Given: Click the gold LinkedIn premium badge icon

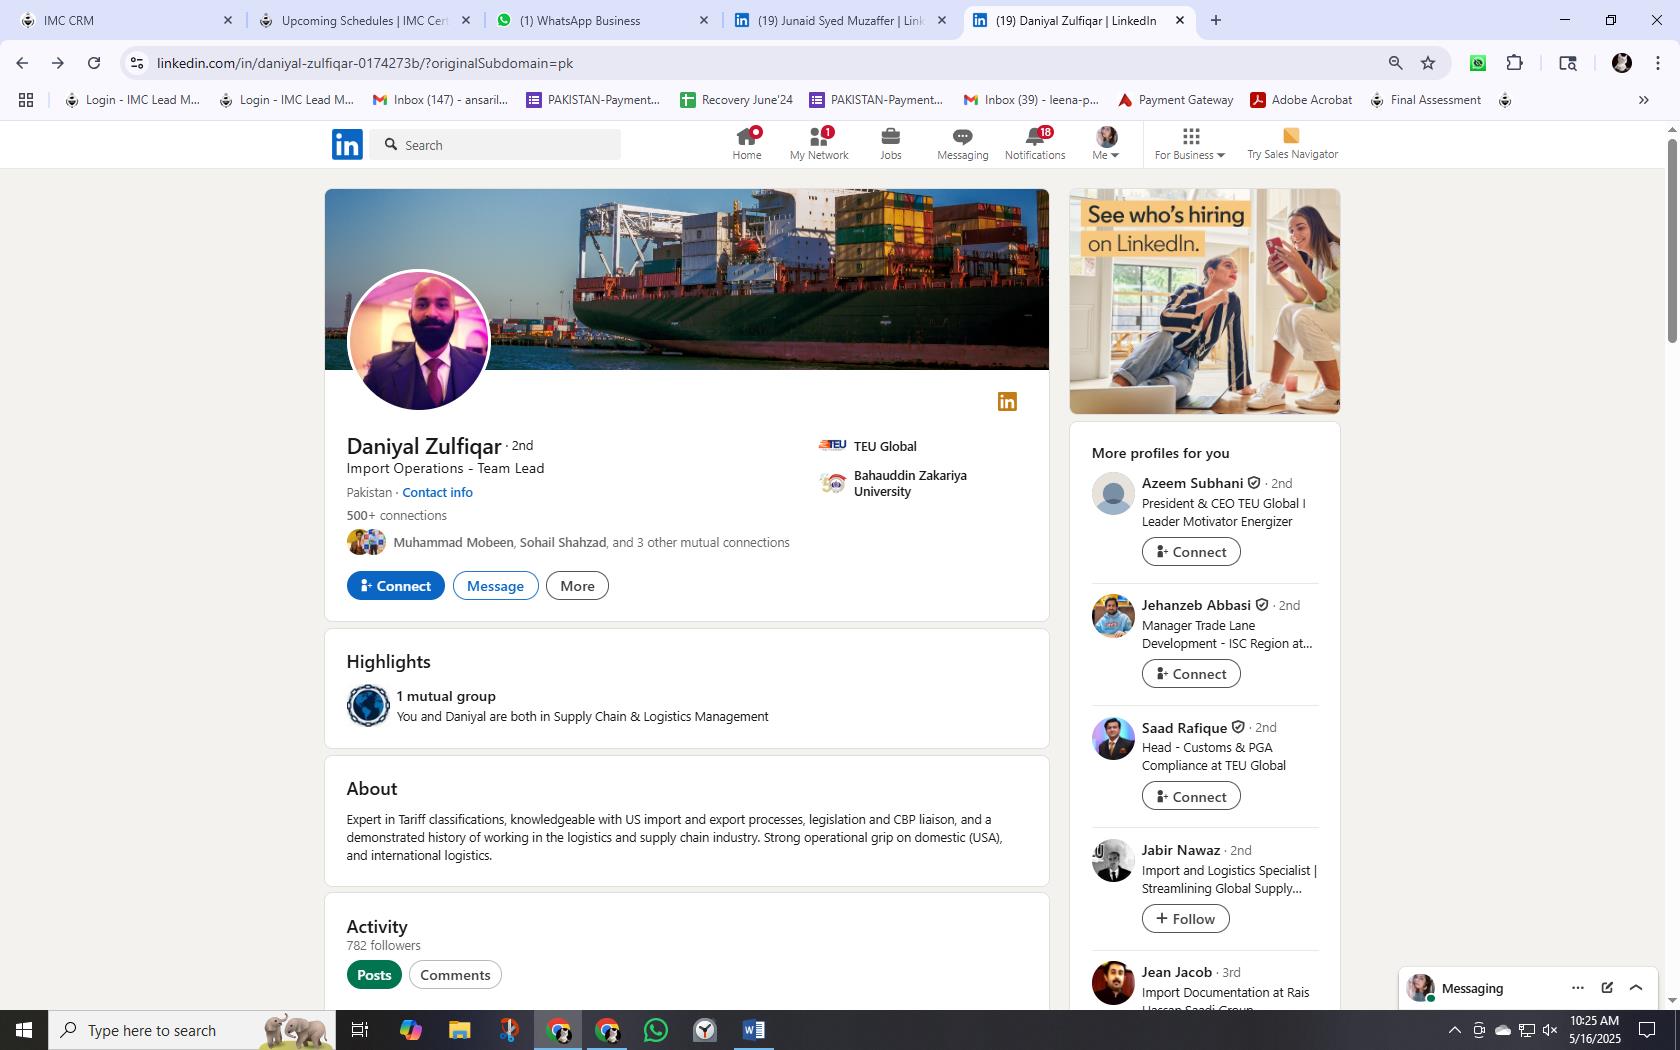Looking at the screenshot, I should click(1007, 401).
